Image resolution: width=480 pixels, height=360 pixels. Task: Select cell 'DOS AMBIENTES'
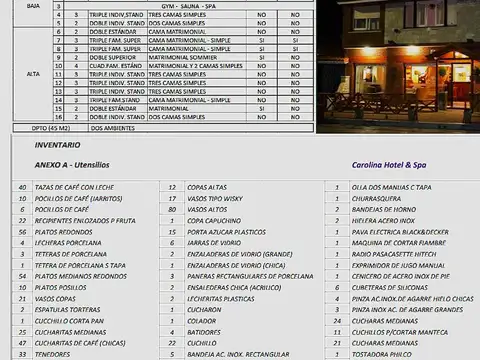tap(201, 128)
